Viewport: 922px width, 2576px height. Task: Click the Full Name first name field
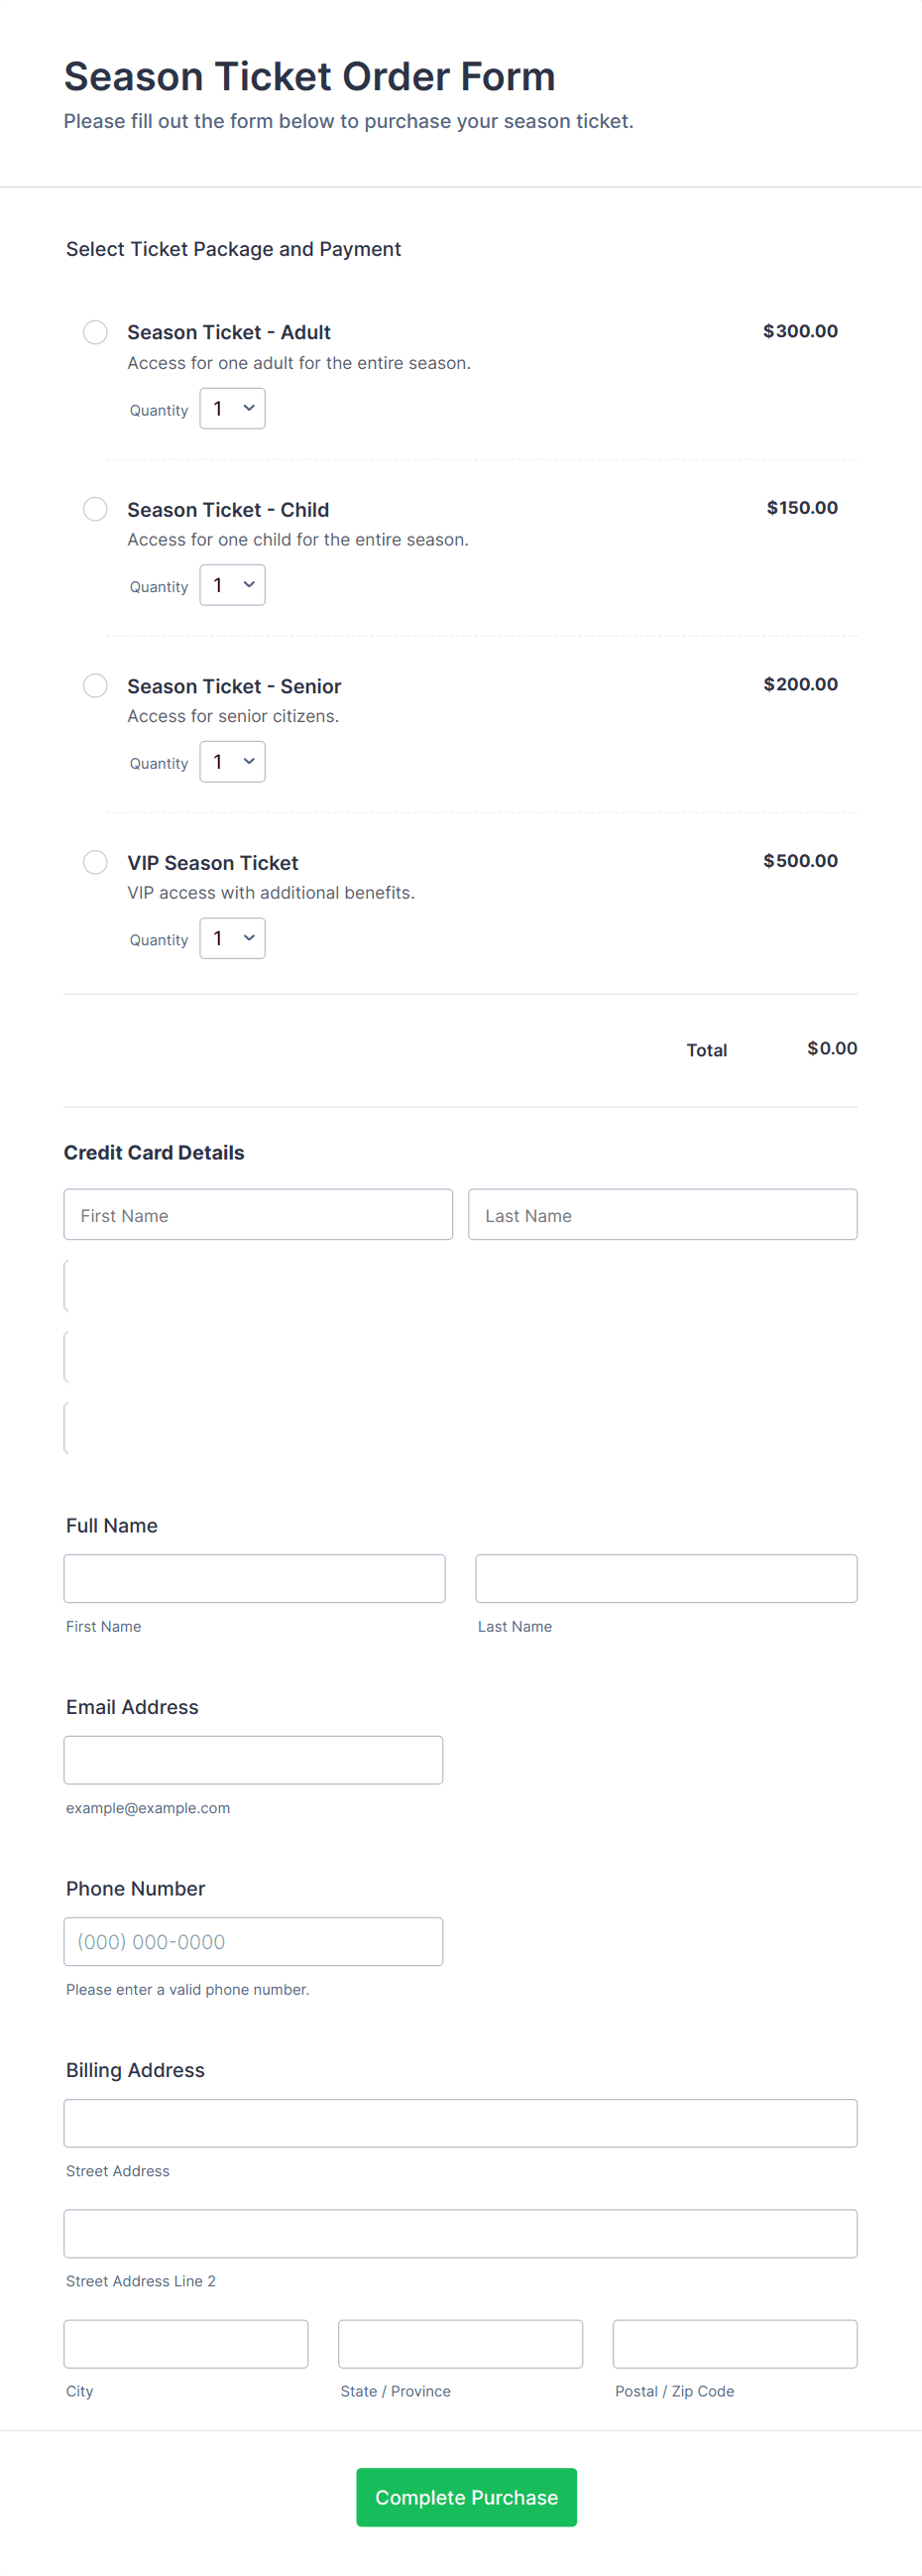coord(254,1578)
